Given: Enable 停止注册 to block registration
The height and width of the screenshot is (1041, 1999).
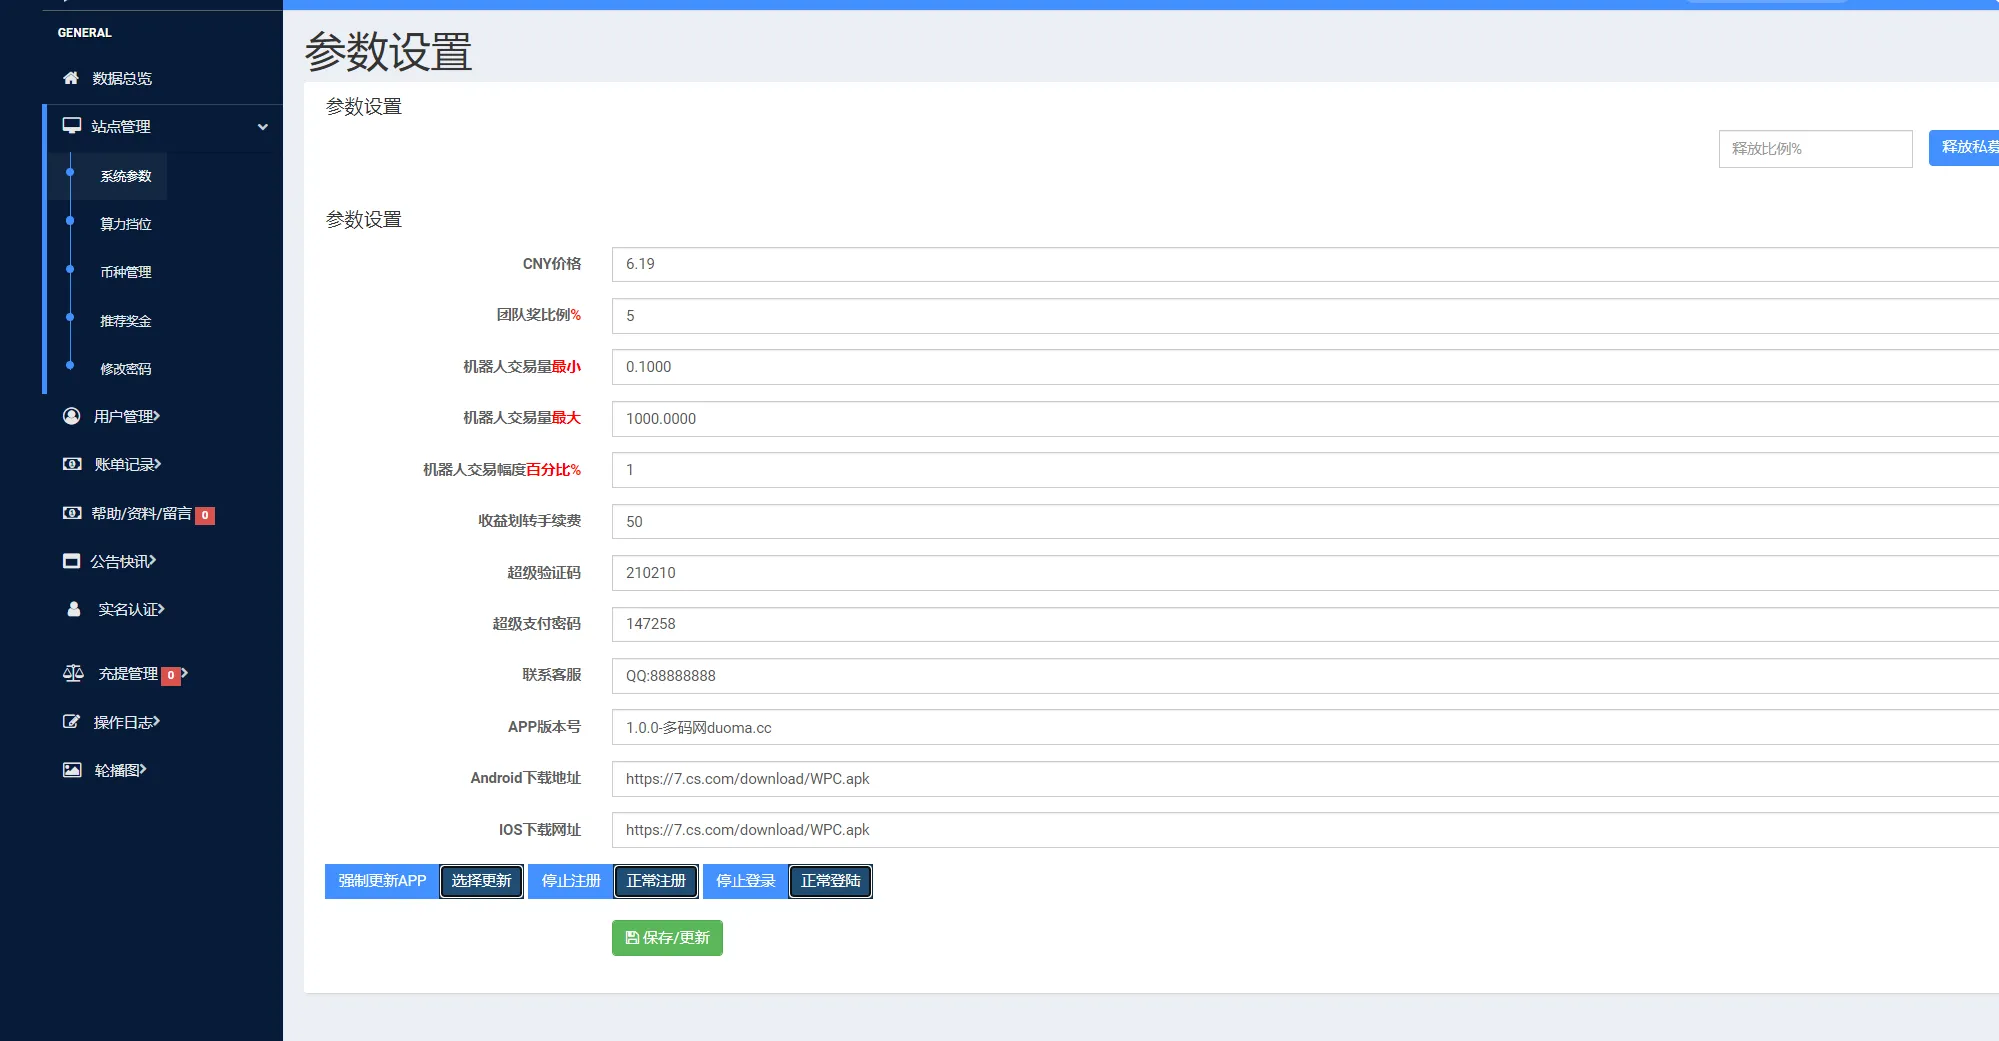Looking at the screenshot, I should pyautogui.click(x=570, y=881).
